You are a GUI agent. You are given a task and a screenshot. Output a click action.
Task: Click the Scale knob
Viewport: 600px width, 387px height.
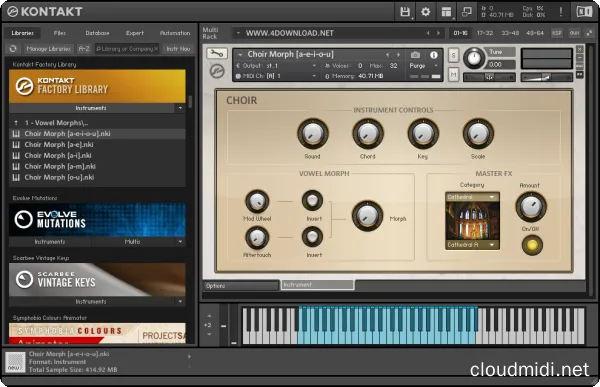click(478, 134)
